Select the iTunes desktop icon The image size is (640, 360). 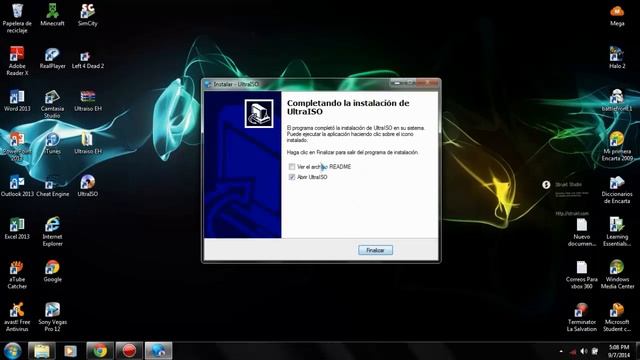(x=52, y=143)
